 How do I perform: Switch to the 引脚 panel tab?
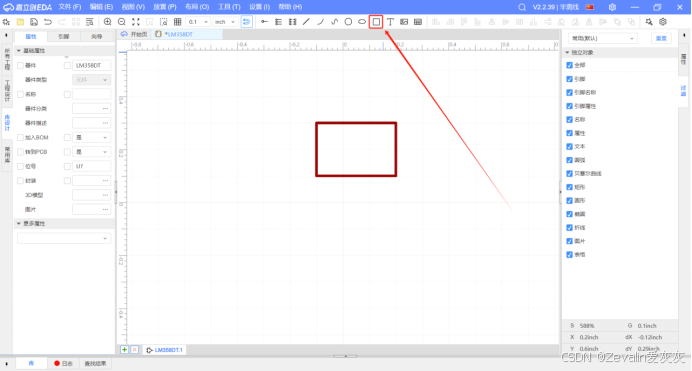[64, 37]
